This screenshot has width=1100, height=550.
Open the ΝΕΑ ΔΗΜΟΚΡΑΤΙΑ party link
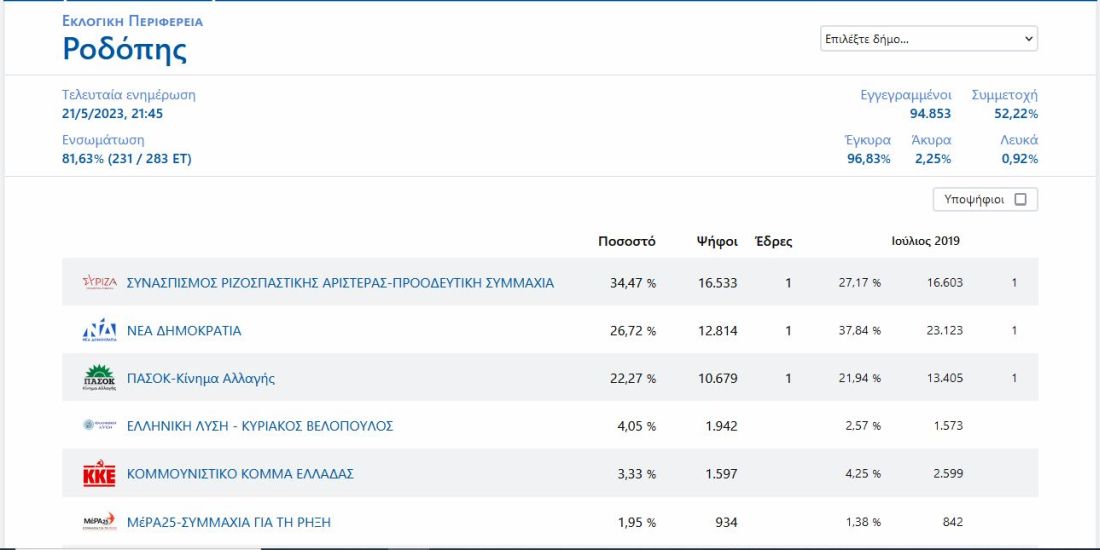pos(184,330)
